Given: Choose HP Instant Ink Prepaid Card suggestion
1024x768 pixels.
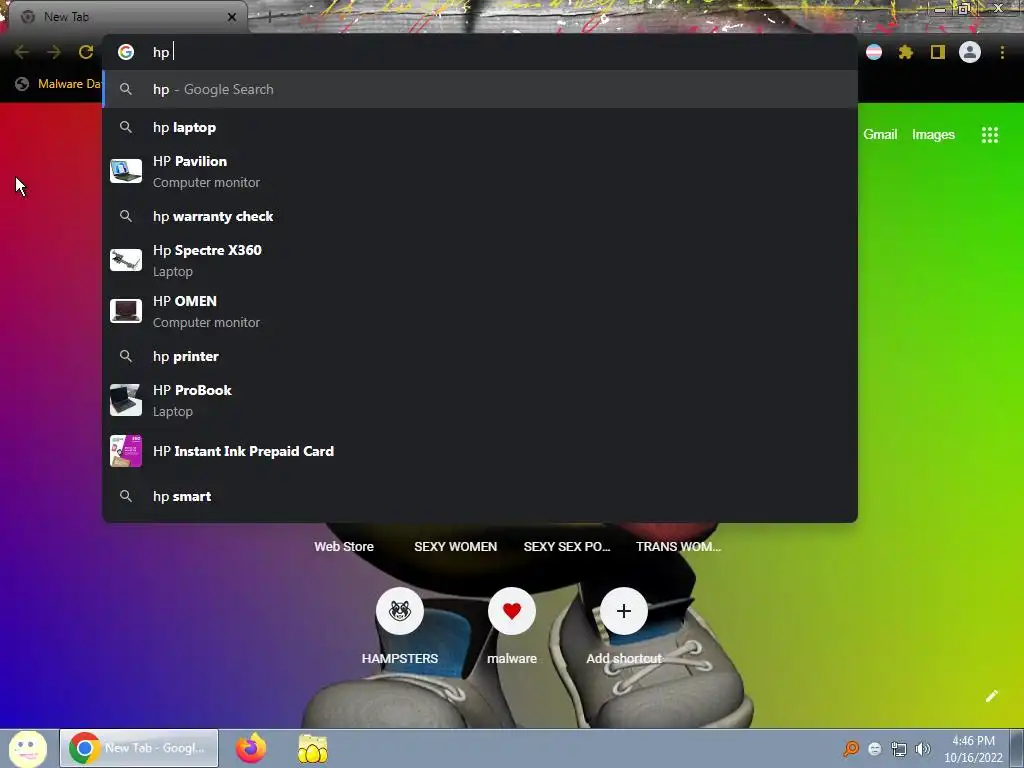Looking at the screenshot, I should [480, 451].
